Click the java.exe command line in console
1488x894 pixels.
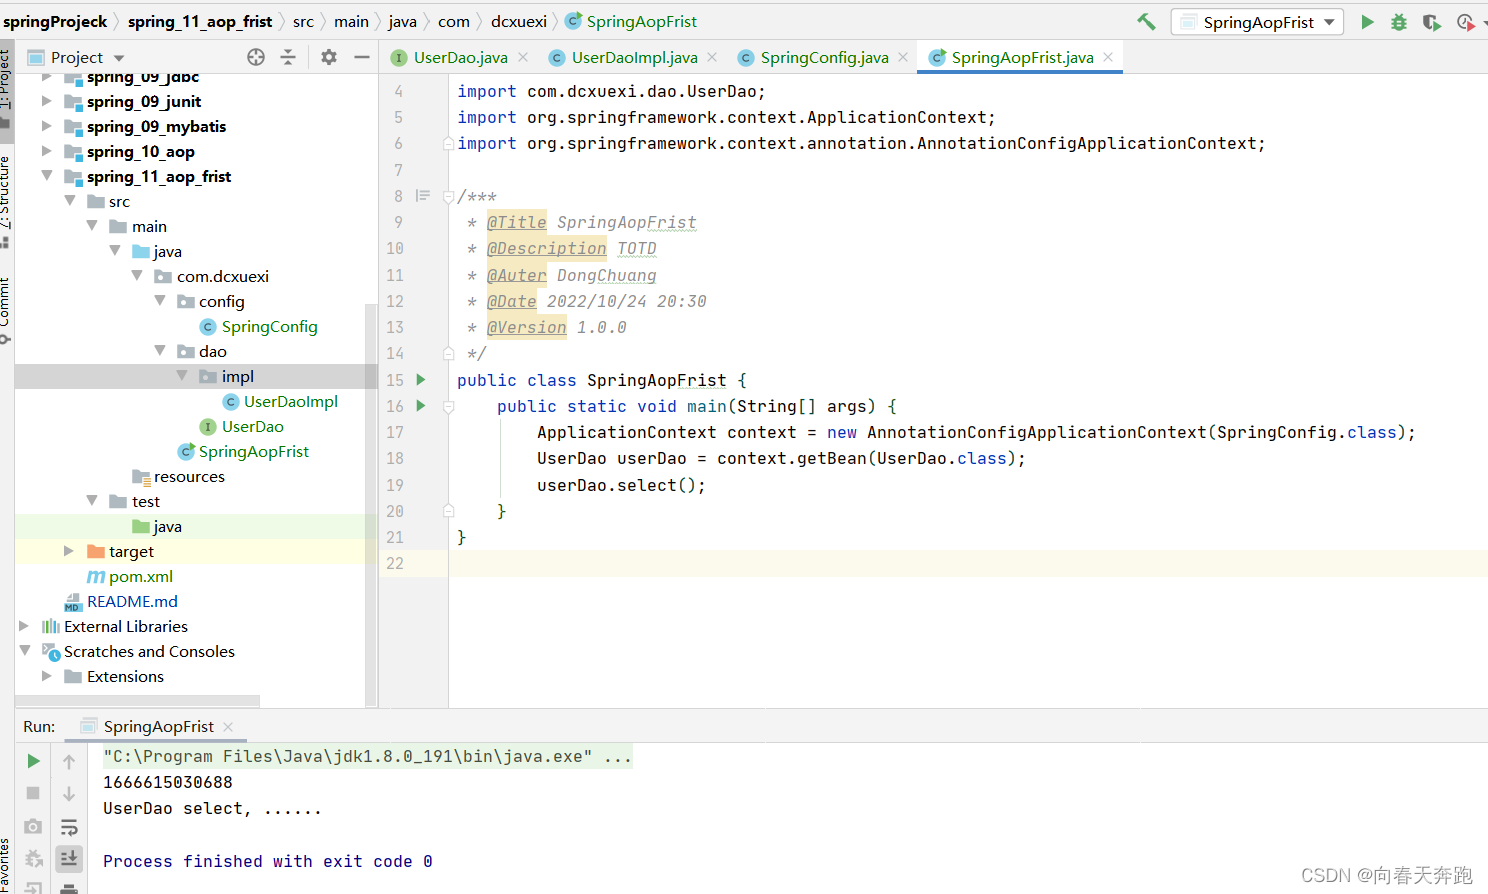tap(367, 756)
